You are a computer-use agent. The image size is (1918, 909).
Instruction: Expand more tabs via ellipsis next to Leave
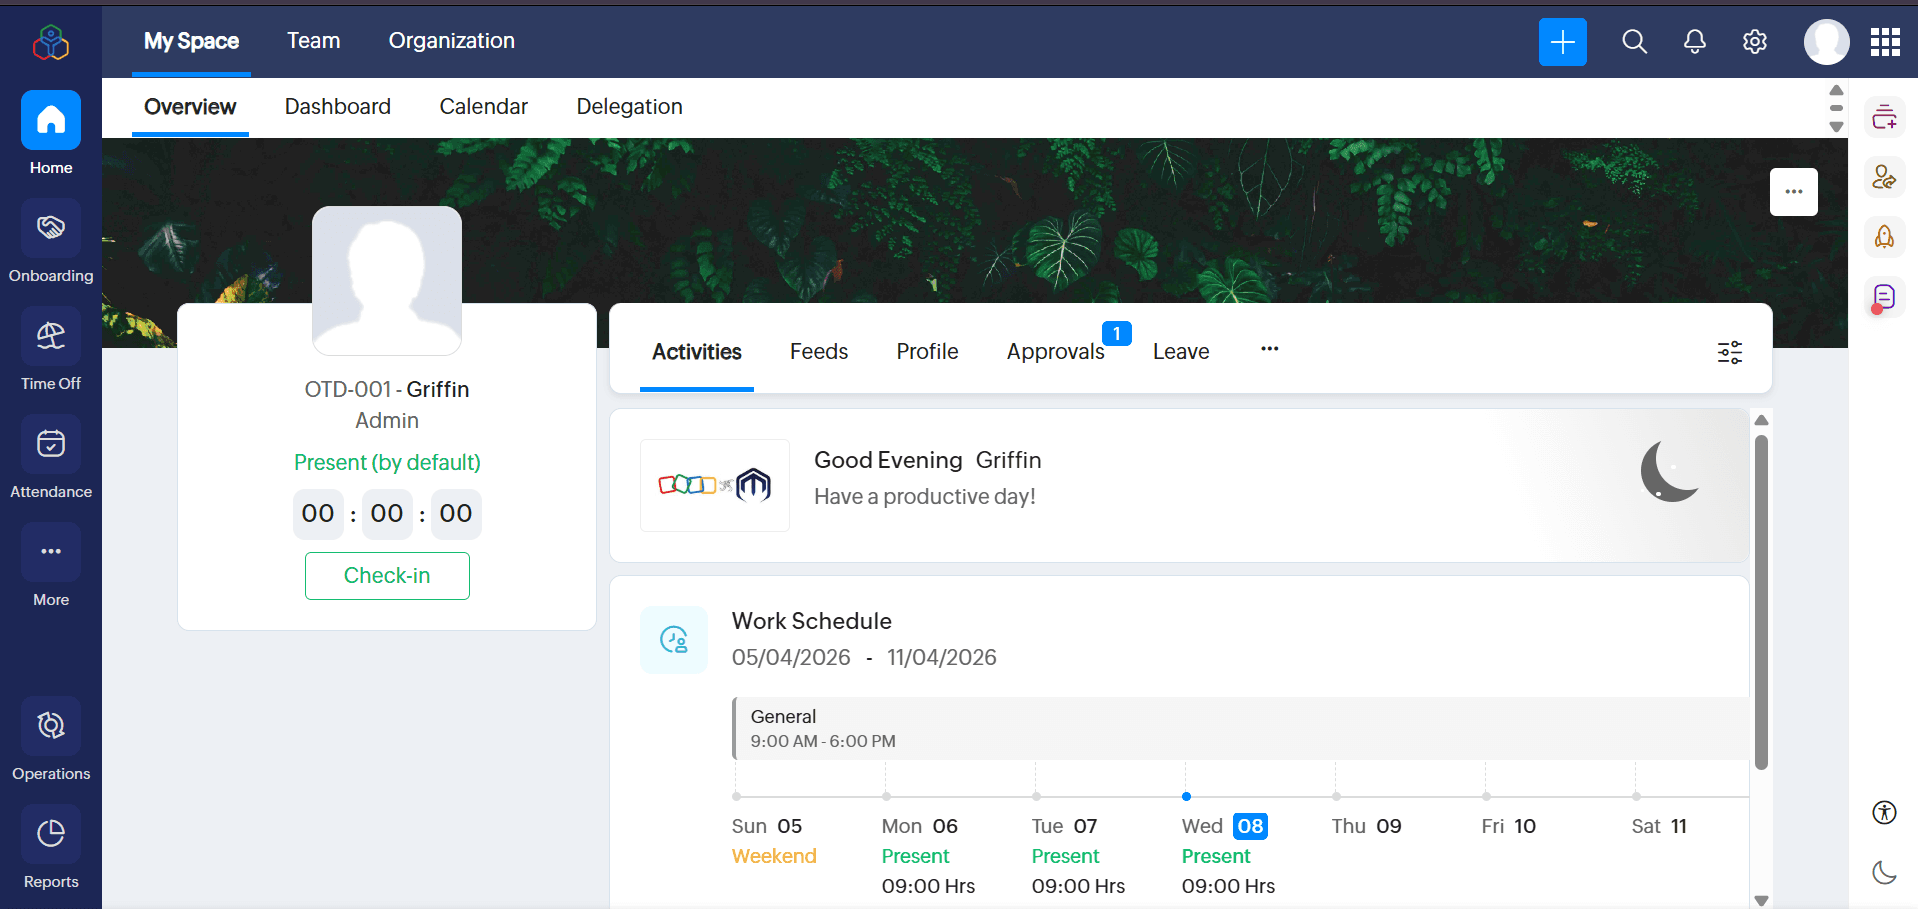(1269, 350)
